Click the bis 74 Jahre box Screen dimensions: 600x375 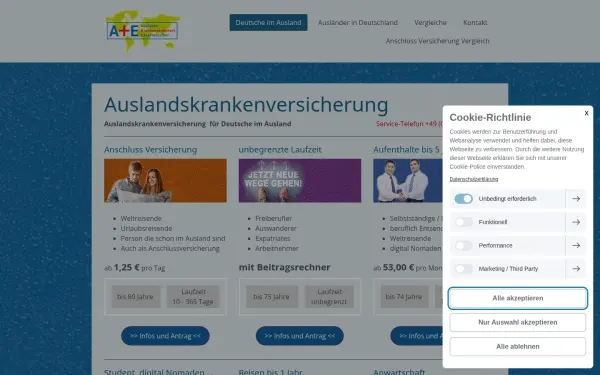404,297
